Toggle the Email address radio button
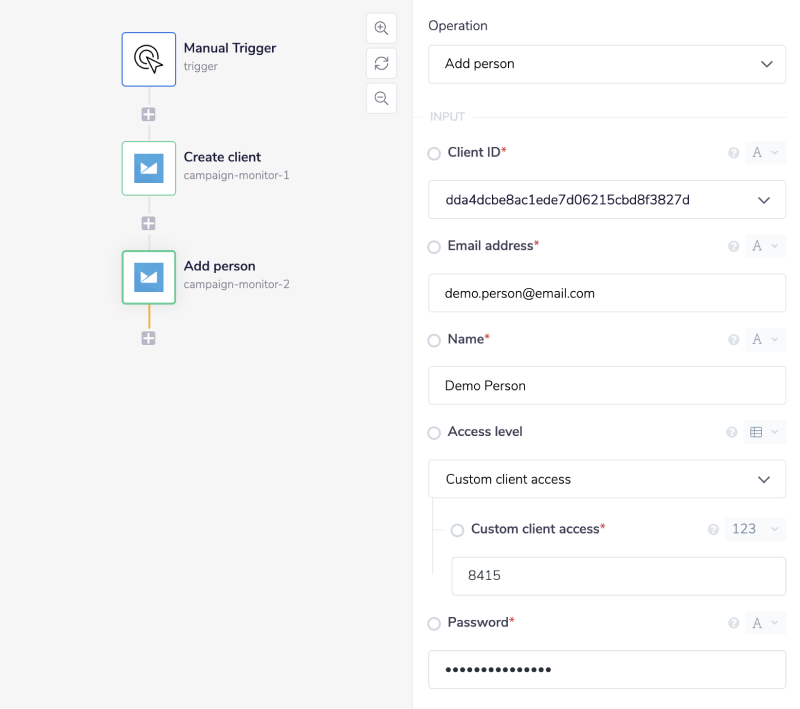The height and width of the screenshot is (709, 800). pos(434,247)
